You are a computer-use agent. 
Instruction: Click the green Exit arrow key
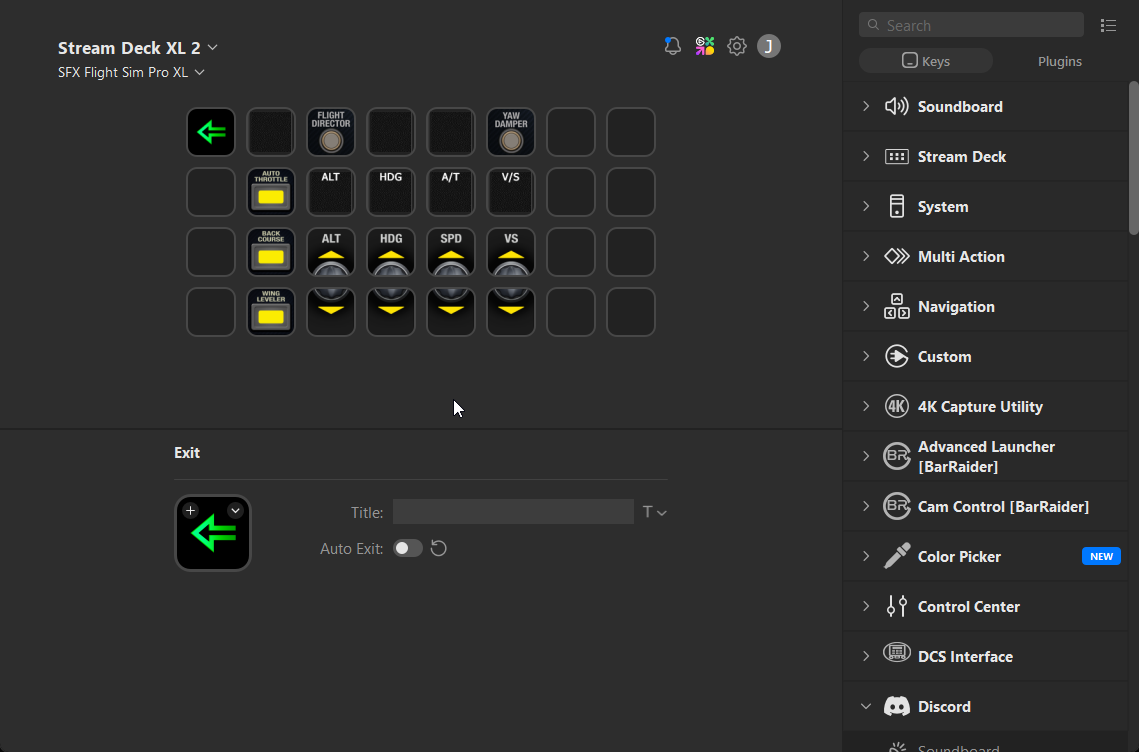click(x=211, y=132)
